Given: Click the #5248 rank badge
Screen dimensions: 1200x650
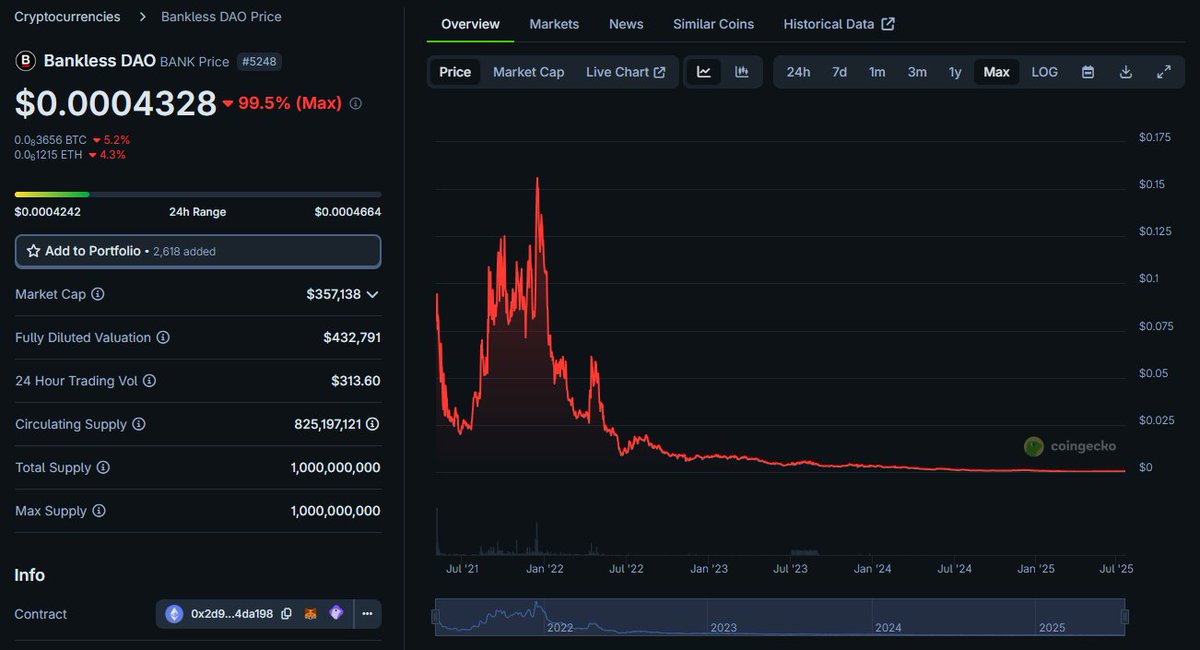Looking at the screenshot, I should 260,61.
